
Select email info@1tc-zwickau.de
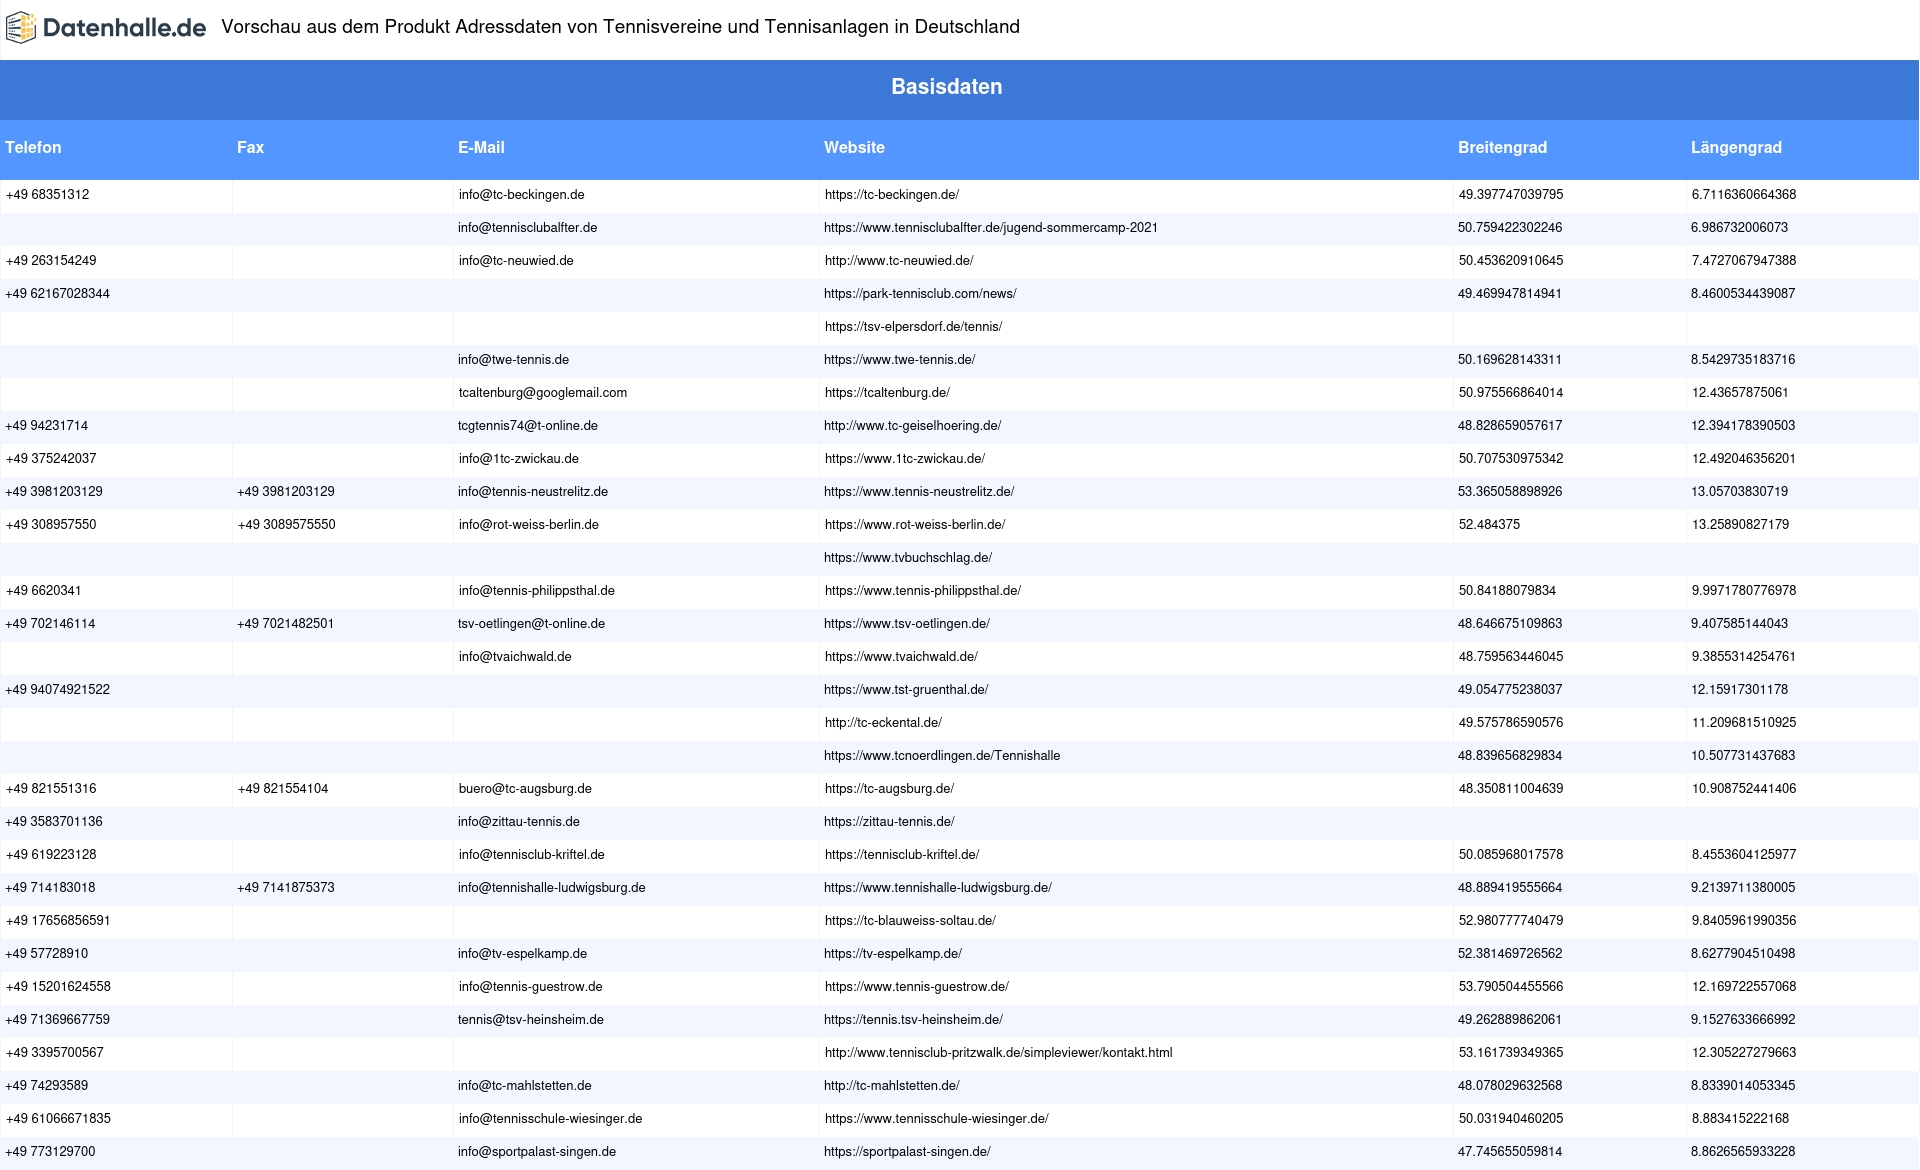point(519,459)
